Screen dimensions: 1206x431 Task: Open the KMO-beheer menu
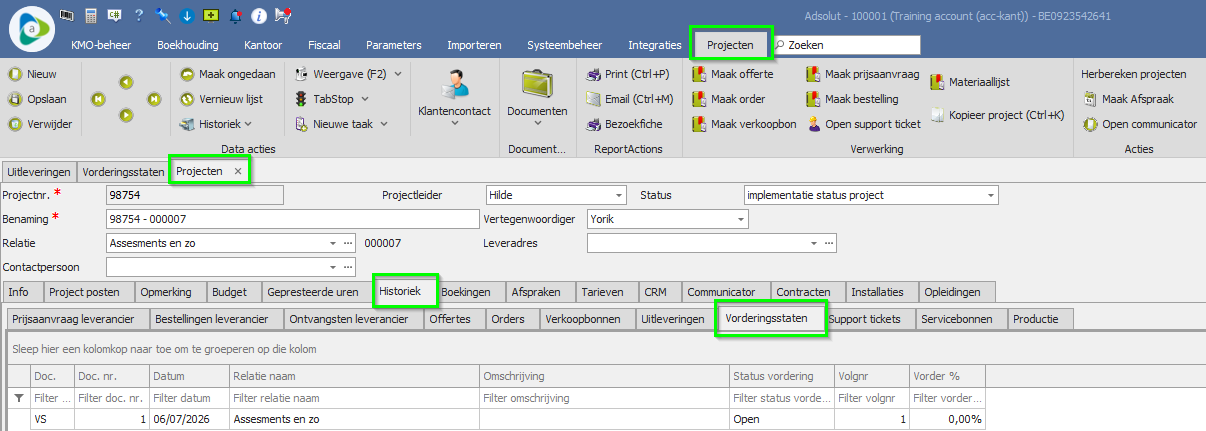(101, 45)
